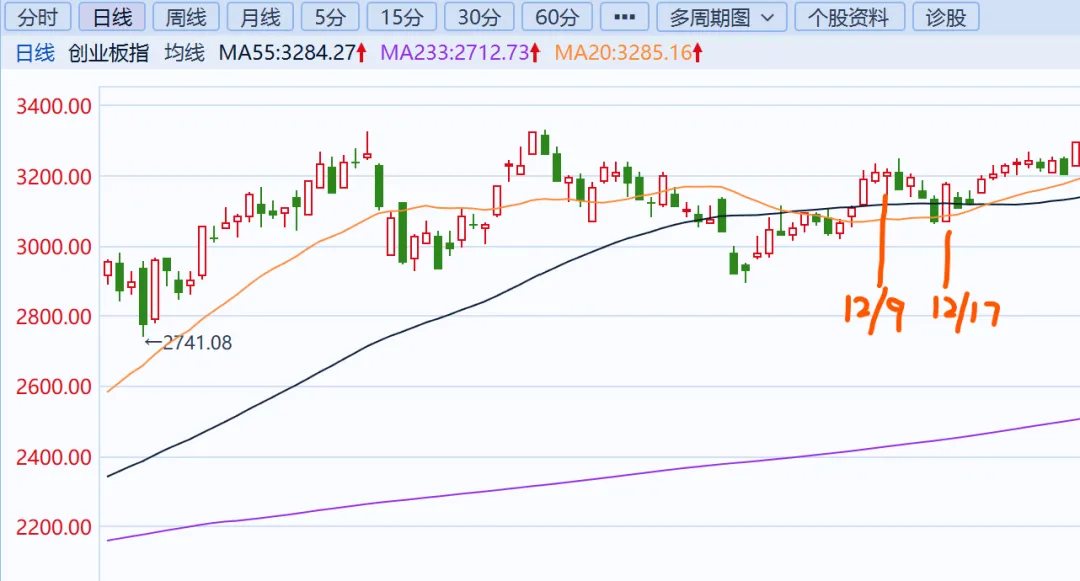Switch to the 分时 intraday tab
The width and height of the screenshot is (1080, 581).
click(x=38, y=17)
